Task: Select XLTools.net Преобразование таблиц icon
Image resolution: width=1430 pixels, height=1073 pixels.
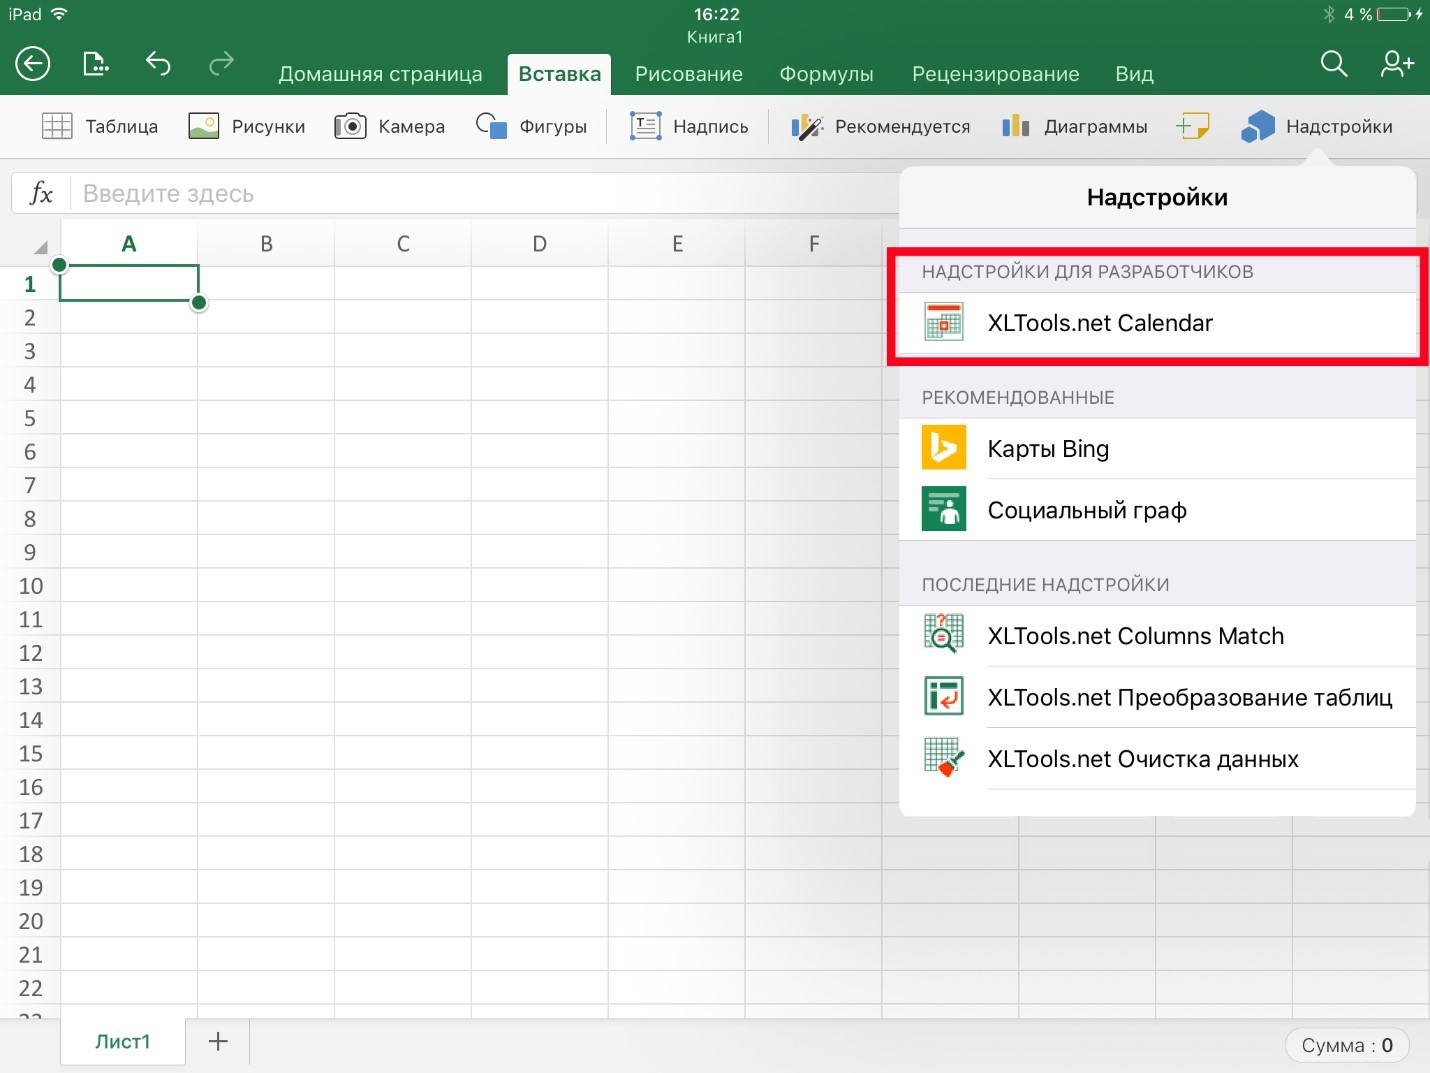Action: click(x=944, y=696)
